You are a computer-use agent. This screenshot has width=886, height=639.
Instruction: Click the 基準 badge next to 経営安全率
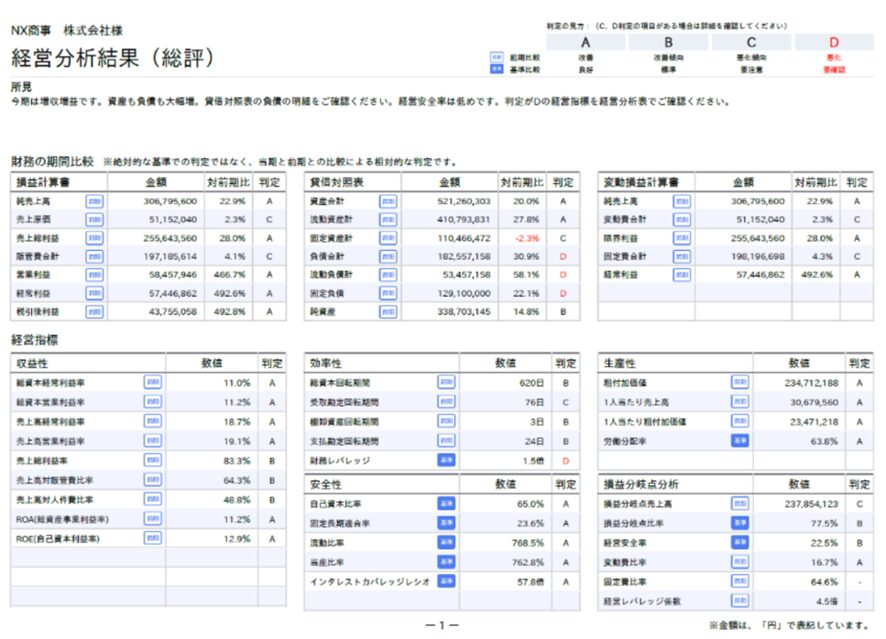740,543
